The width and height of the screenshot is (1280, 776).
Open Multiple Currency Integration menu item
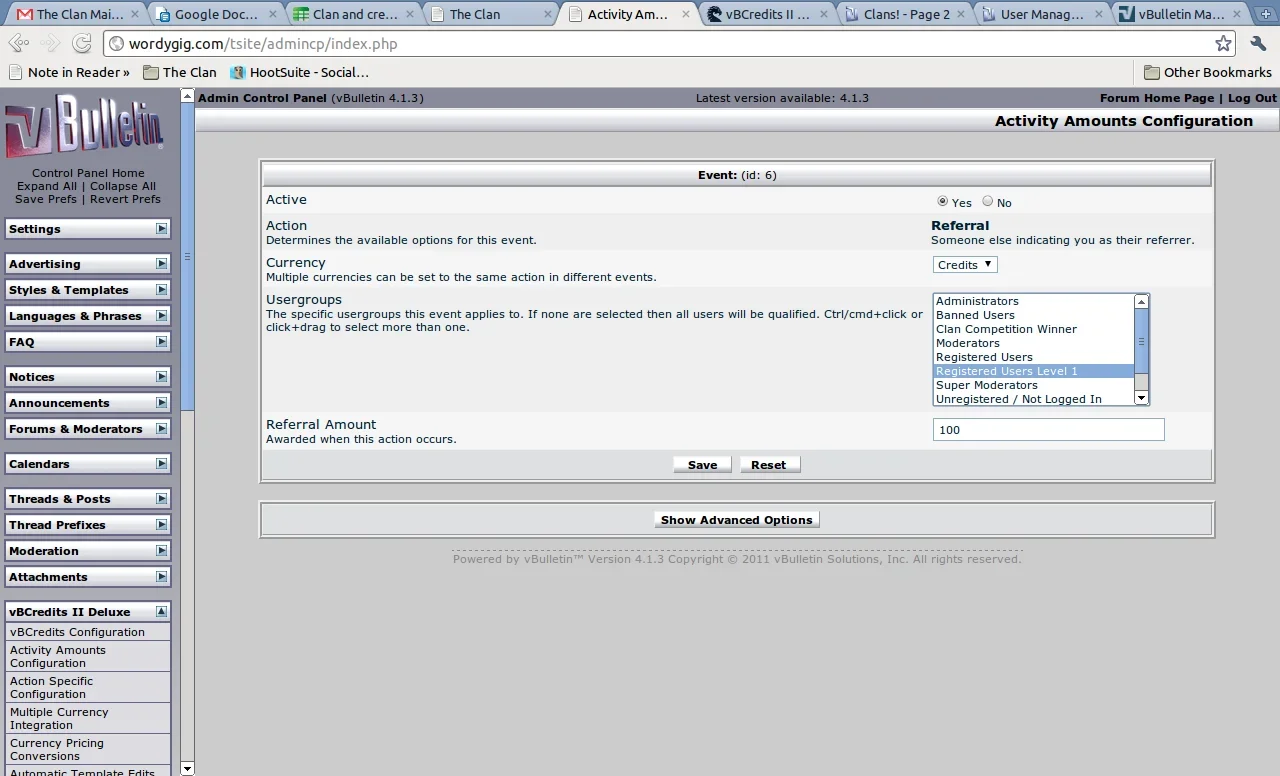click(x=88, y=718)
